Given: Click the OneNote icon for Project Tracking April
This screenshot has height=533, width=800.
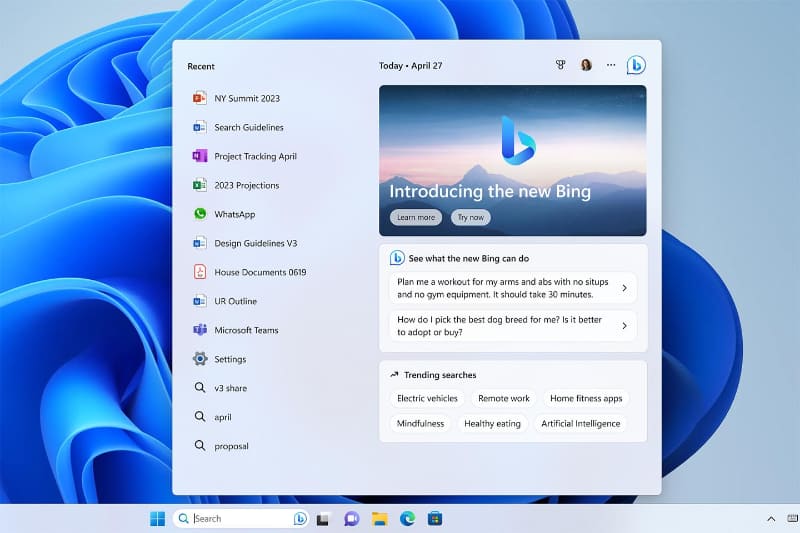Looking at the screenshot, I should tap(199, 156).
